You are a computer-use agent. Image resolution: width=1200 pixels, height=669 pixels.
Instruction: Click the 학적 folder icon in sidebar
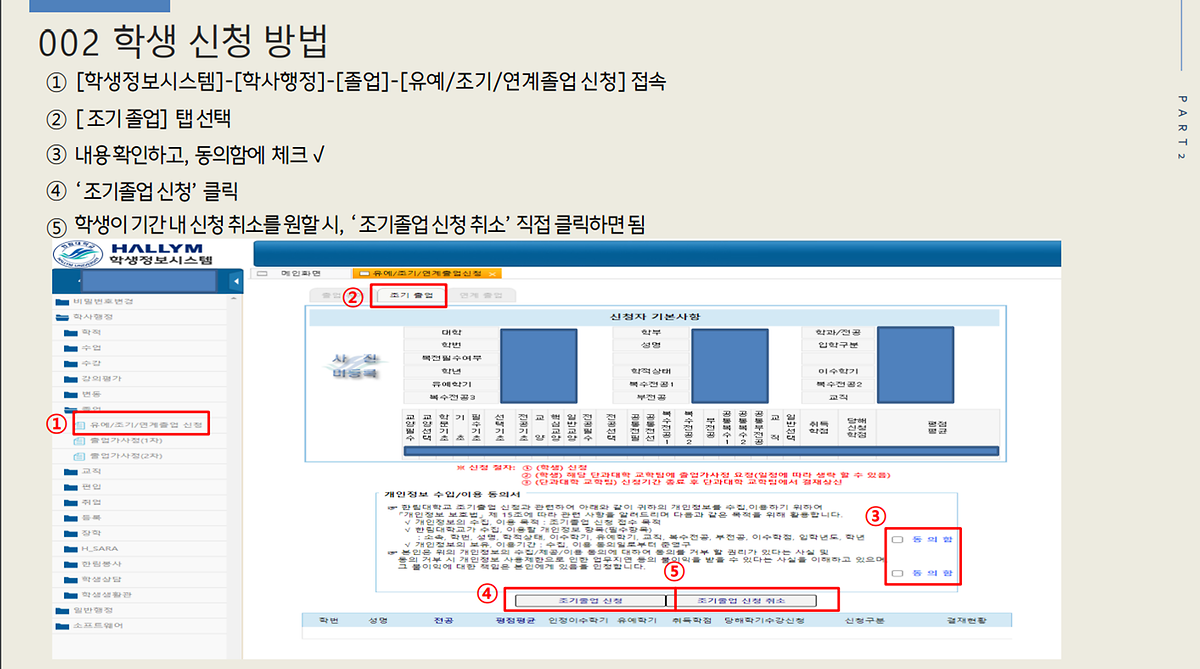(70, 332)
